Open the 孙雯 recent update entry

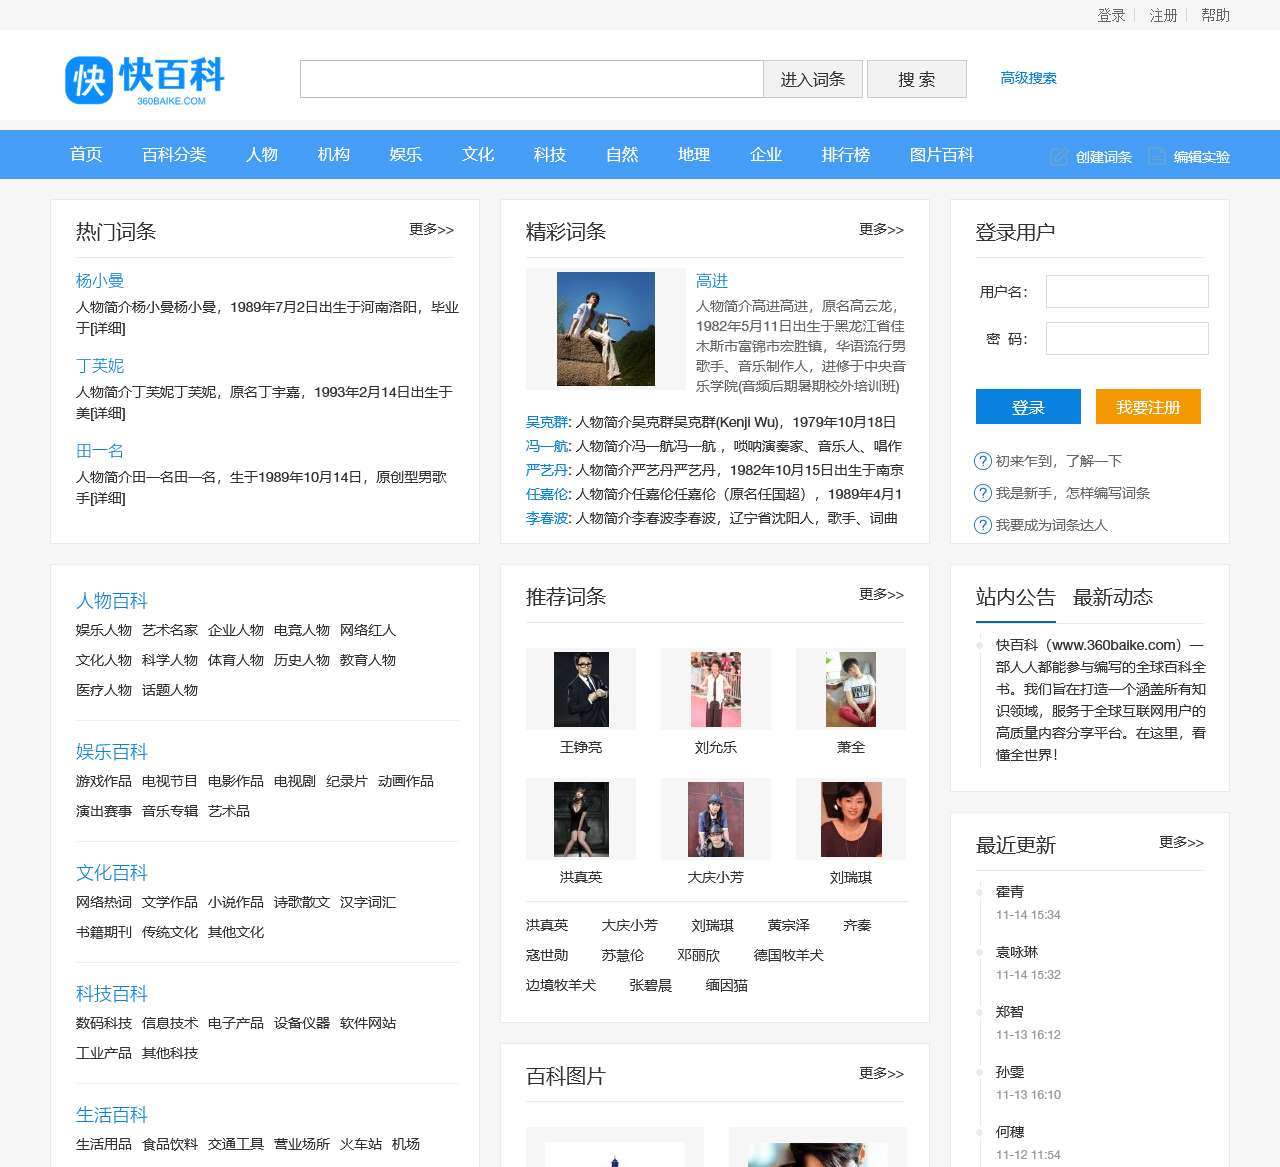[1010, 1072]
